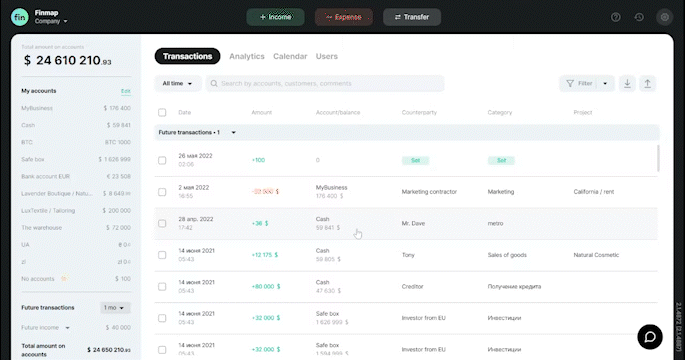The image size is (685, 360).
Task: Check the Safe box 1 626 999 row
Action: [162, 318]
